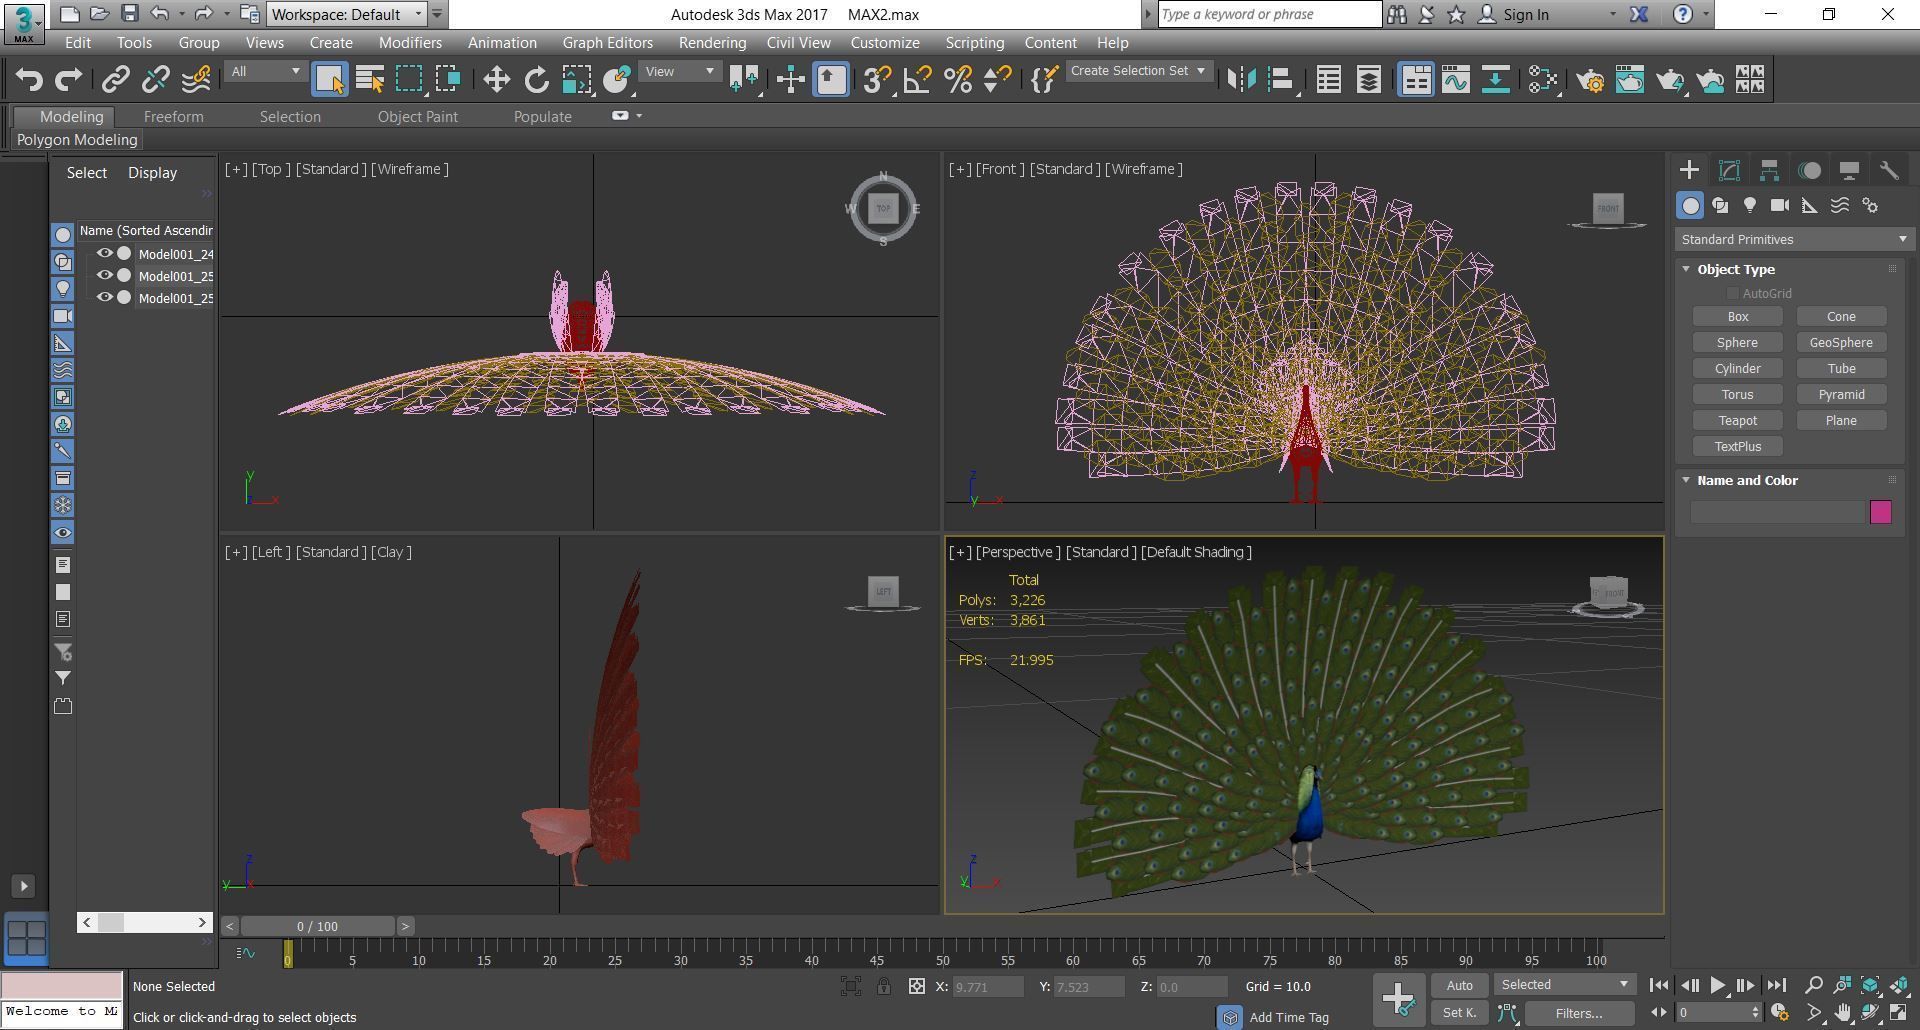This screenshot has height=1030, width=1920.
Task: Collapse the Name and Color rollout
Action: [1687, 480]
